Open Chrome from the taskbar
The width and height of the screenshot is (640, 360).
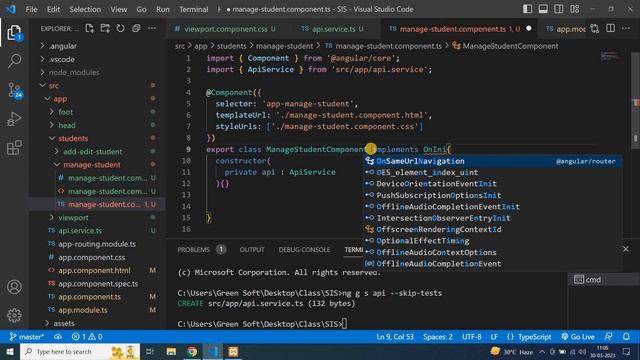(192, 351)
